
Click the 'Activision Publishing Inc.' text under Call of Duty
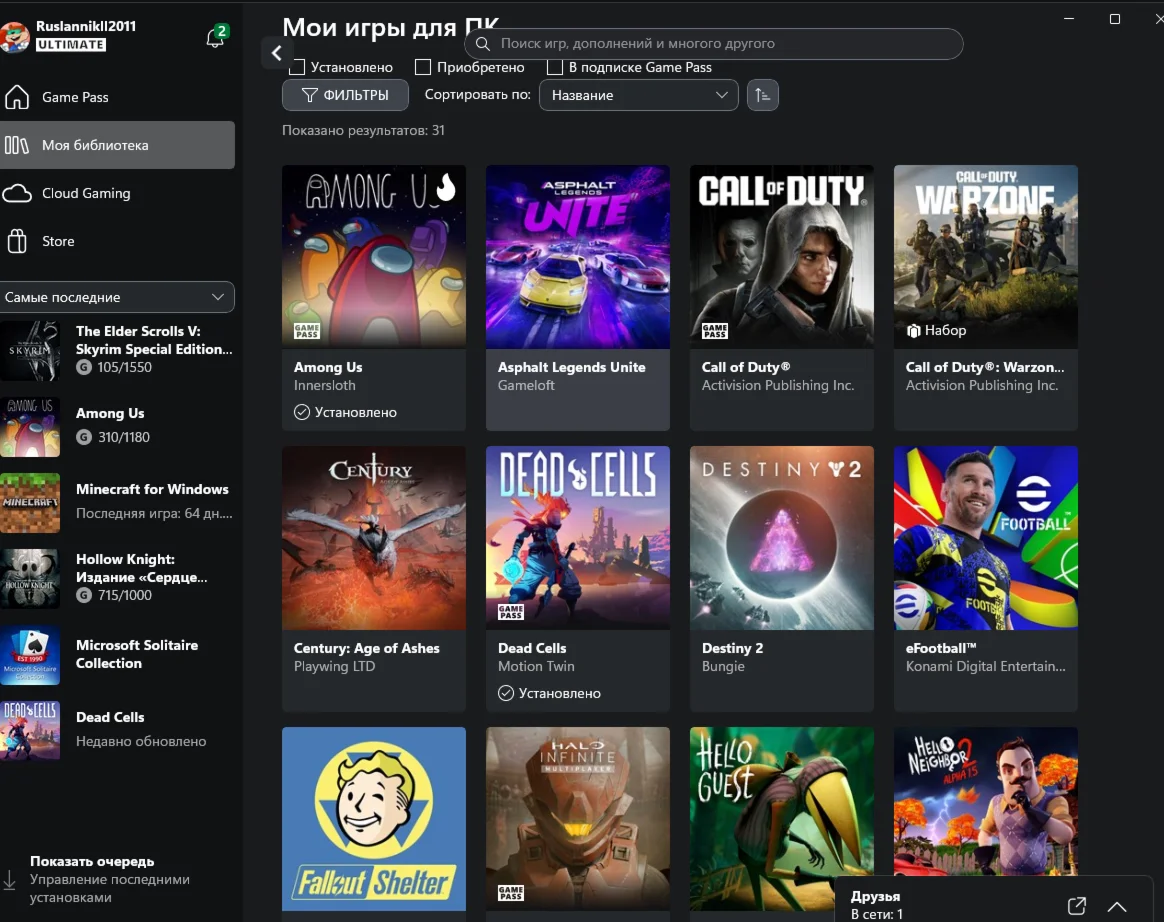click(x=778, y=385)
